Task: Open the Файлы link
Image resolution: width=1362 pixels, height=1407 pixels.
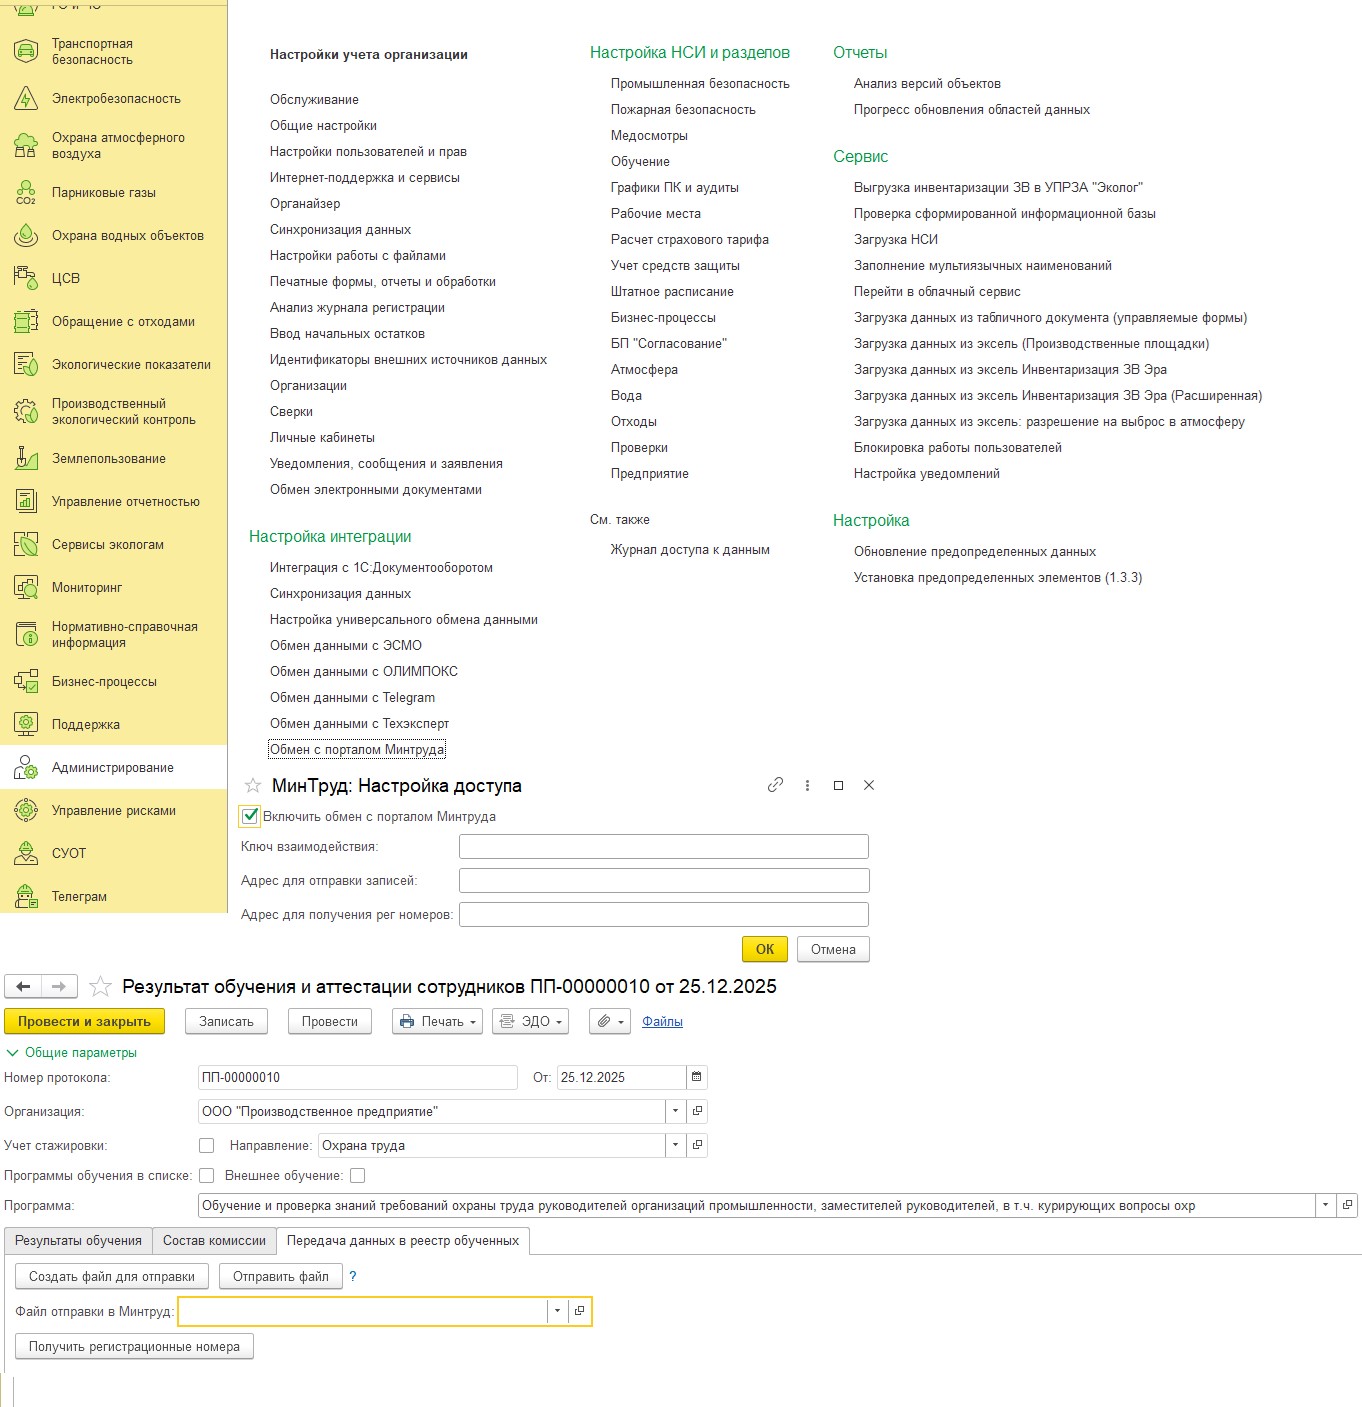Action: tap(662, 1021)
